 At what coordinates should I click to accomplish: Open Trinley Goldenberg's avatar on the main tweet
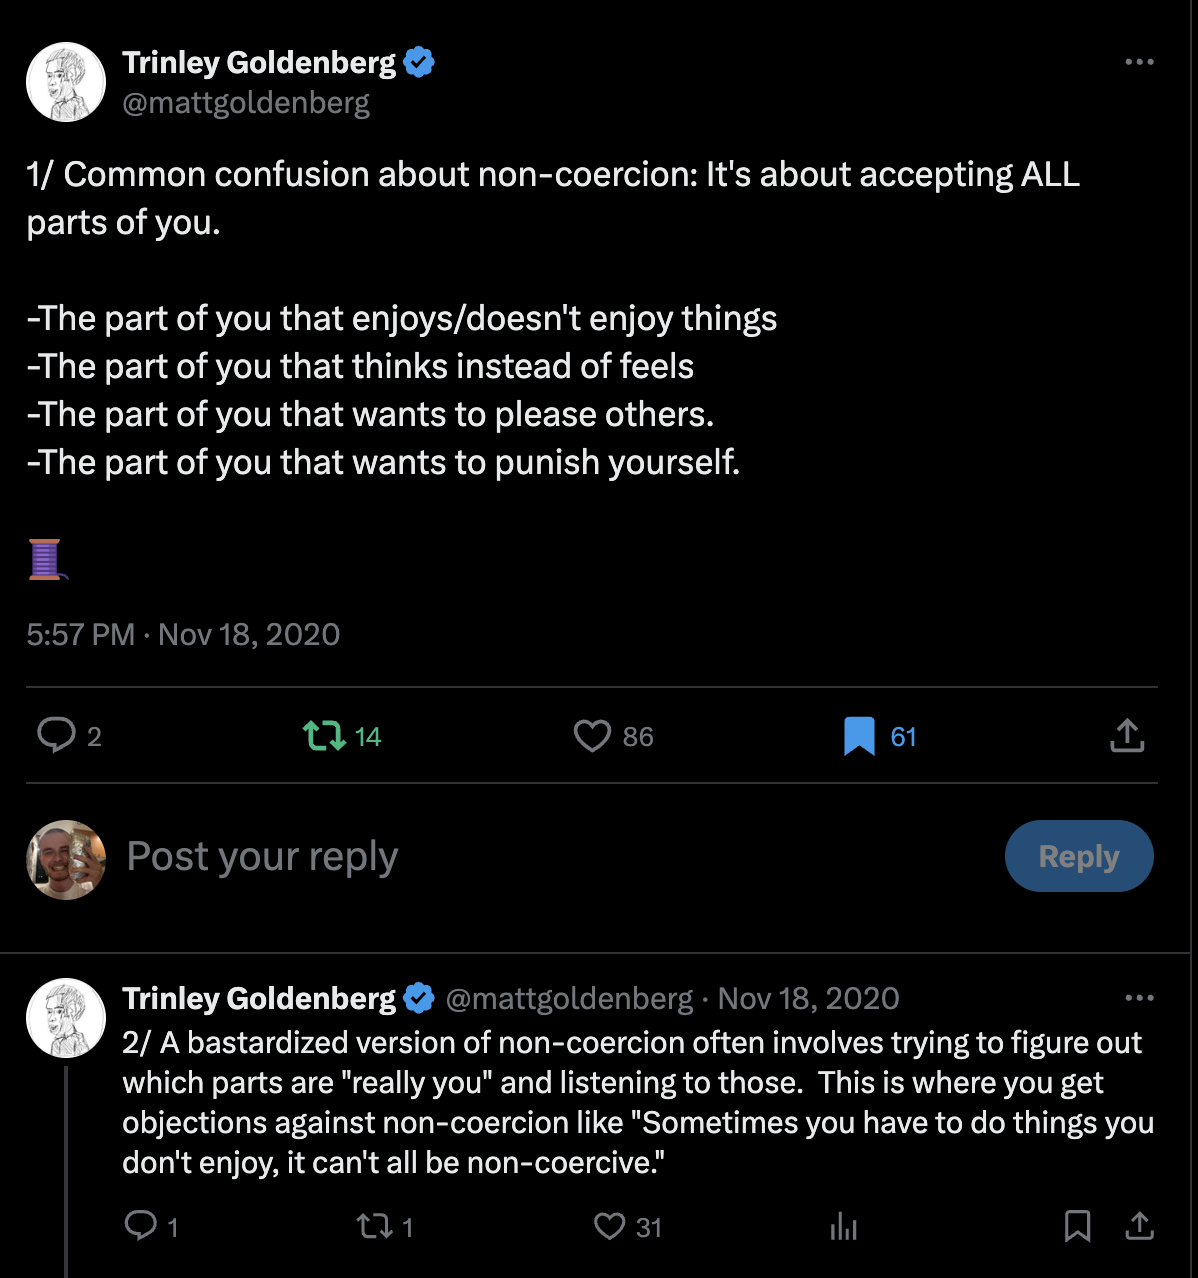[66, 82]
